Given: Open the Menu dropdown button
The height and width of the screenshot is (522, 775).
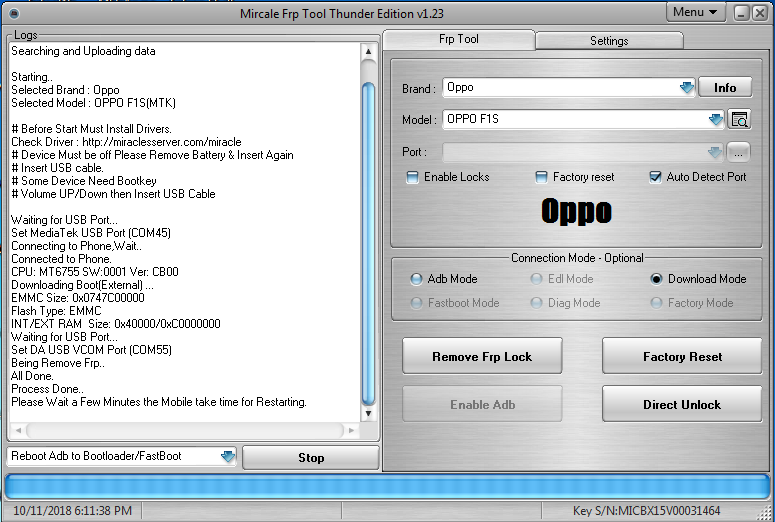Looking at the screenshot, I should [x=695, y=12].
